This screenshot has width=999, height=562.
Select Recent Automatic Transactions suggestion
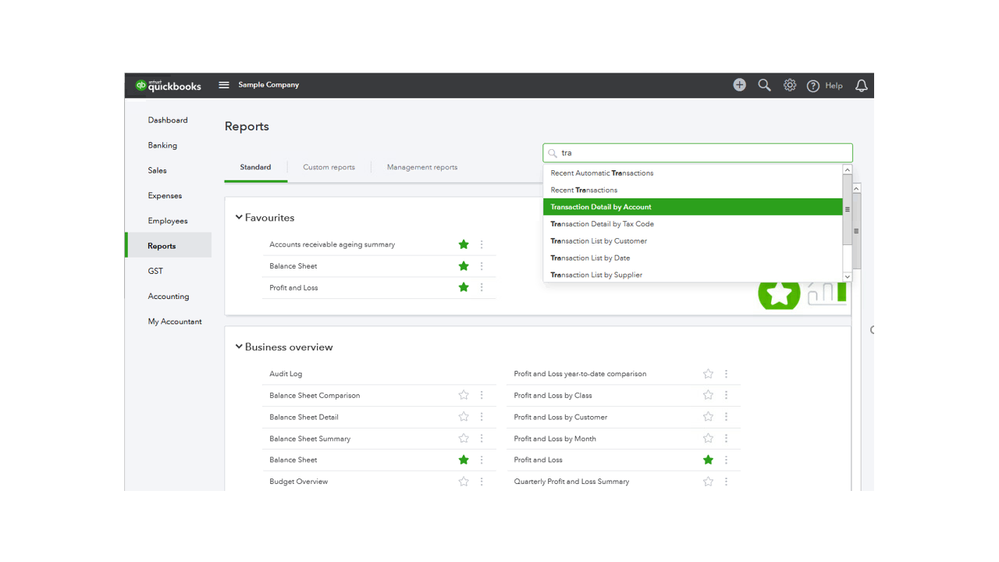pyautogui.click(x=693, y=173)
